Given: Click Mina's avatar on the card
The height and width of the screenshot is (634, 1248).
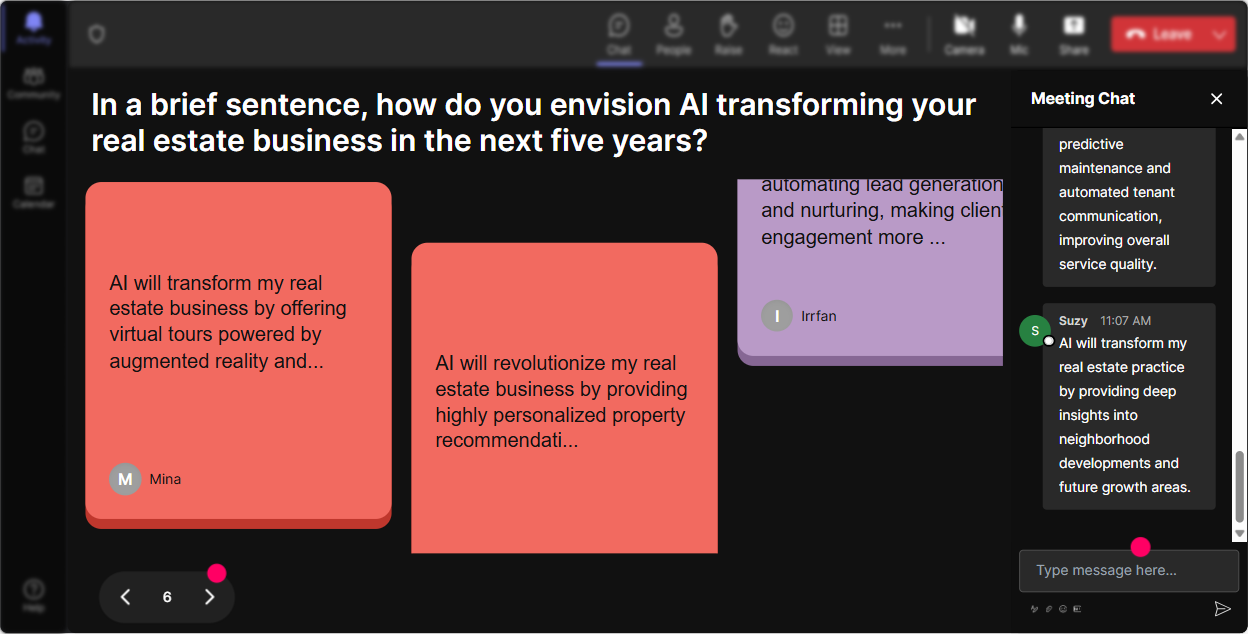Looking at the screenshot, I should 125,479.
